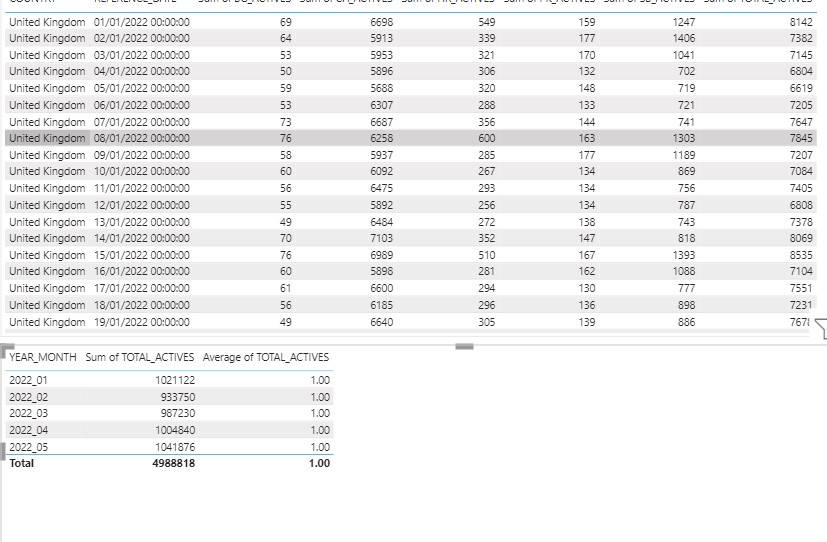Click total actives value 8142
The image size is (827, 542).
click(801, 22)
